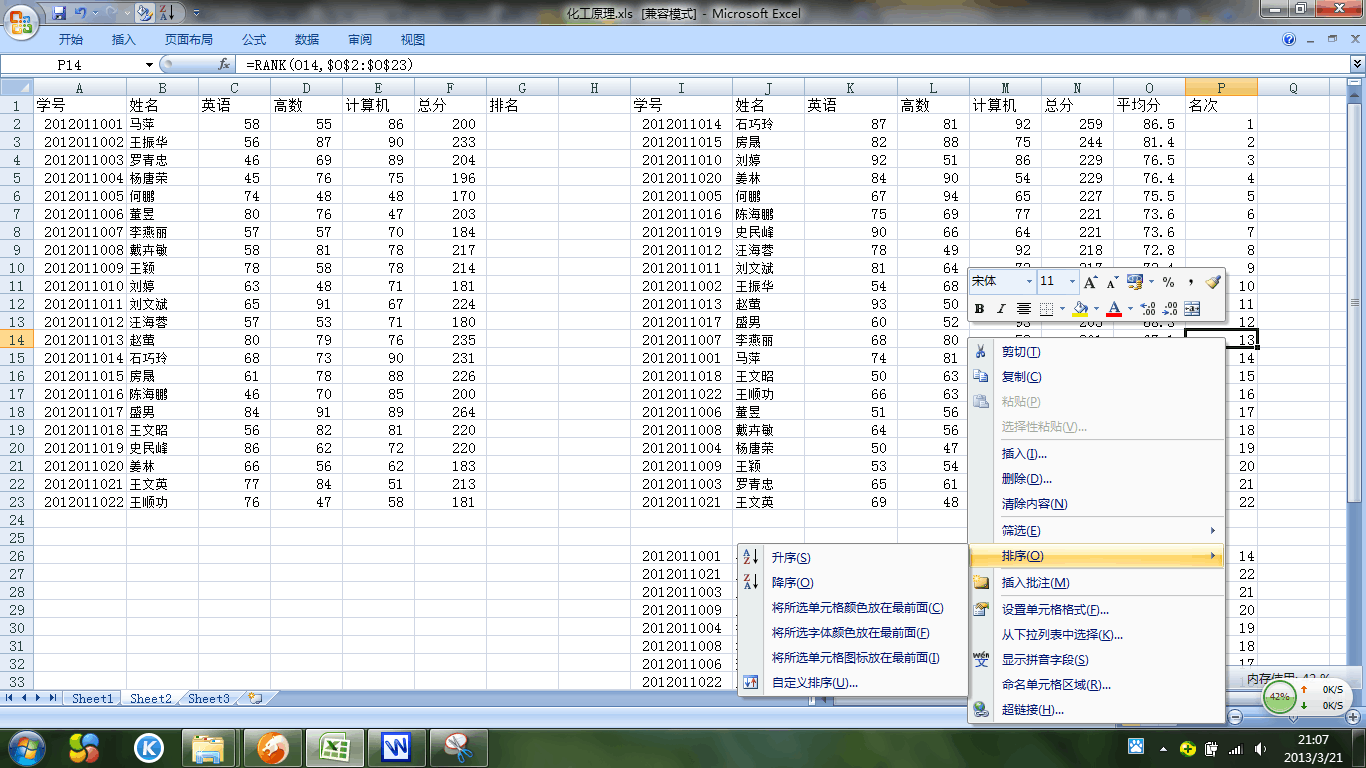Click the Decrease Decimal icon

(x=1170, y=309)
